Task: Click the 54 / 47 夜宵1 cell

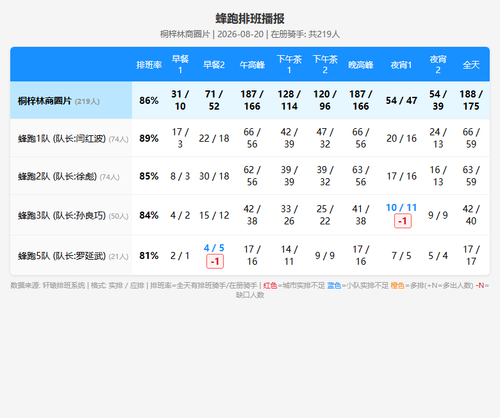Action: pyautogui.click(x=401, y=100)
